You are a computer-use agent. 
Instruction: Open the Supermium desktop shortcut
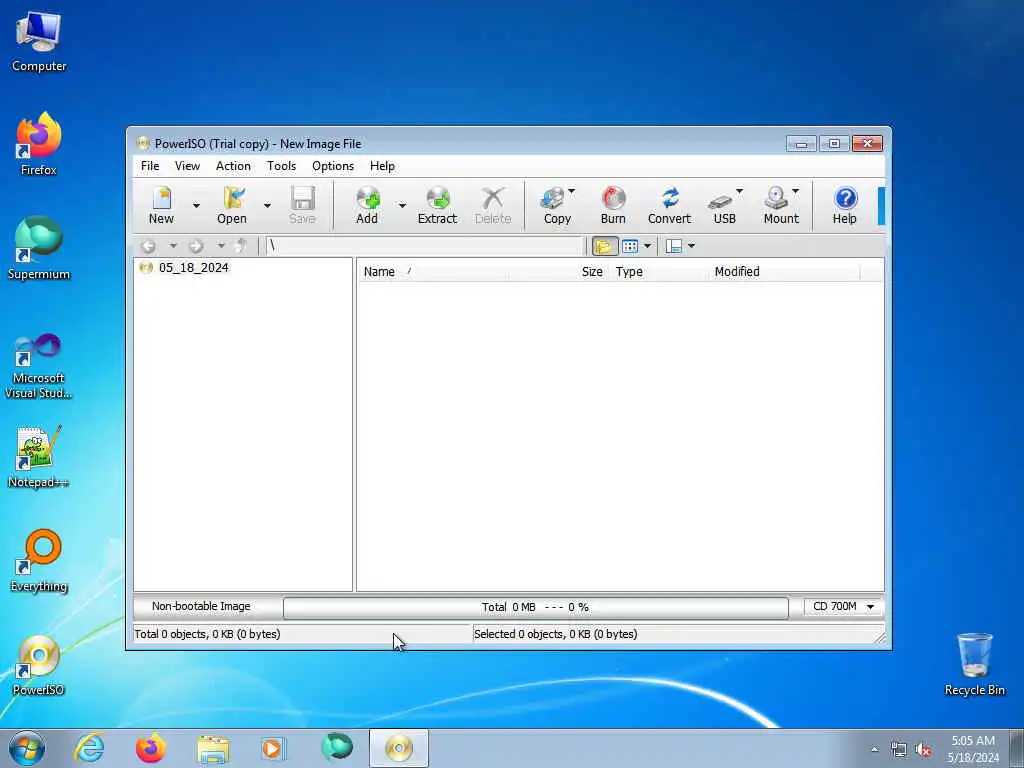pyautogui.click(x=39, y=249)
